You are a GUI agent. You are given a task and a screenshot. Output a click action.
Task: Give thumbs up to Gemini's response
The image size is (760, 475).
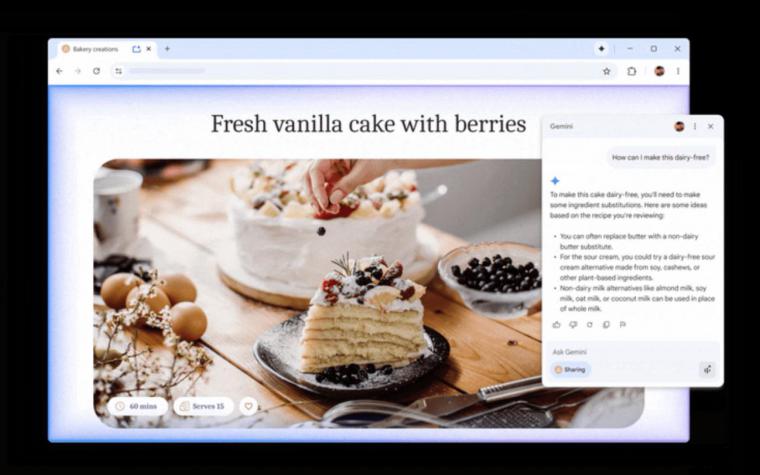tap(556, 324)
